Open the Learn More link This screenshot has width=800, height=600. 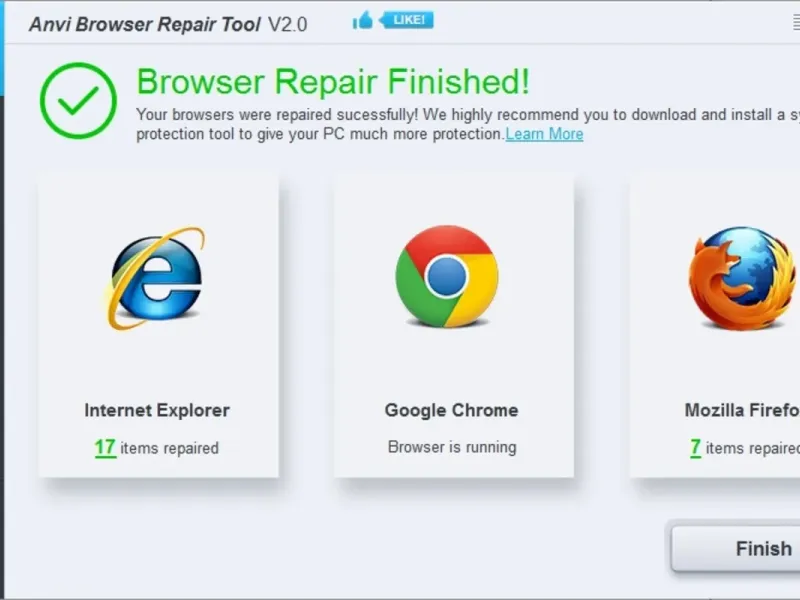(544, 134)
